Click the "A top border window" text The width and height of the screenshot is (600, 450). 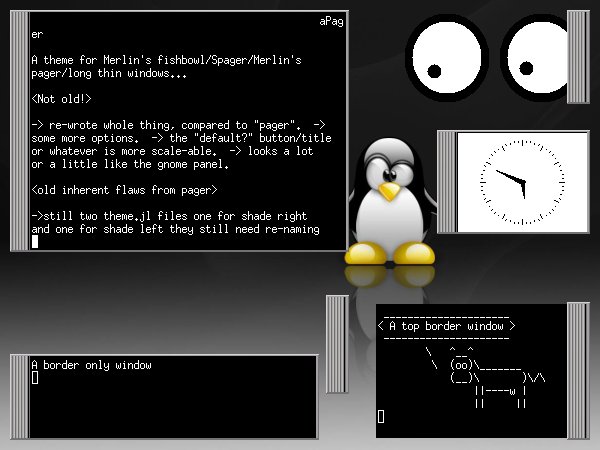(446, 326)
